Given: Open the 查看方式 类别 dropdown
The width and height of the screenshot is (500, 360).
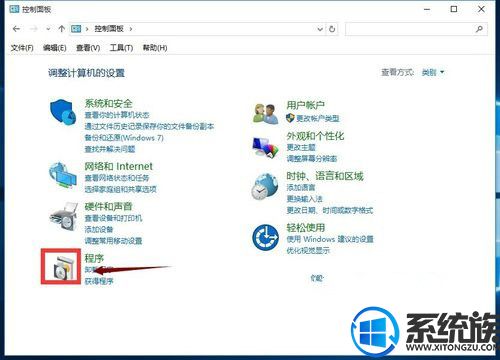Looking at the screenshot, I should 433,72.
